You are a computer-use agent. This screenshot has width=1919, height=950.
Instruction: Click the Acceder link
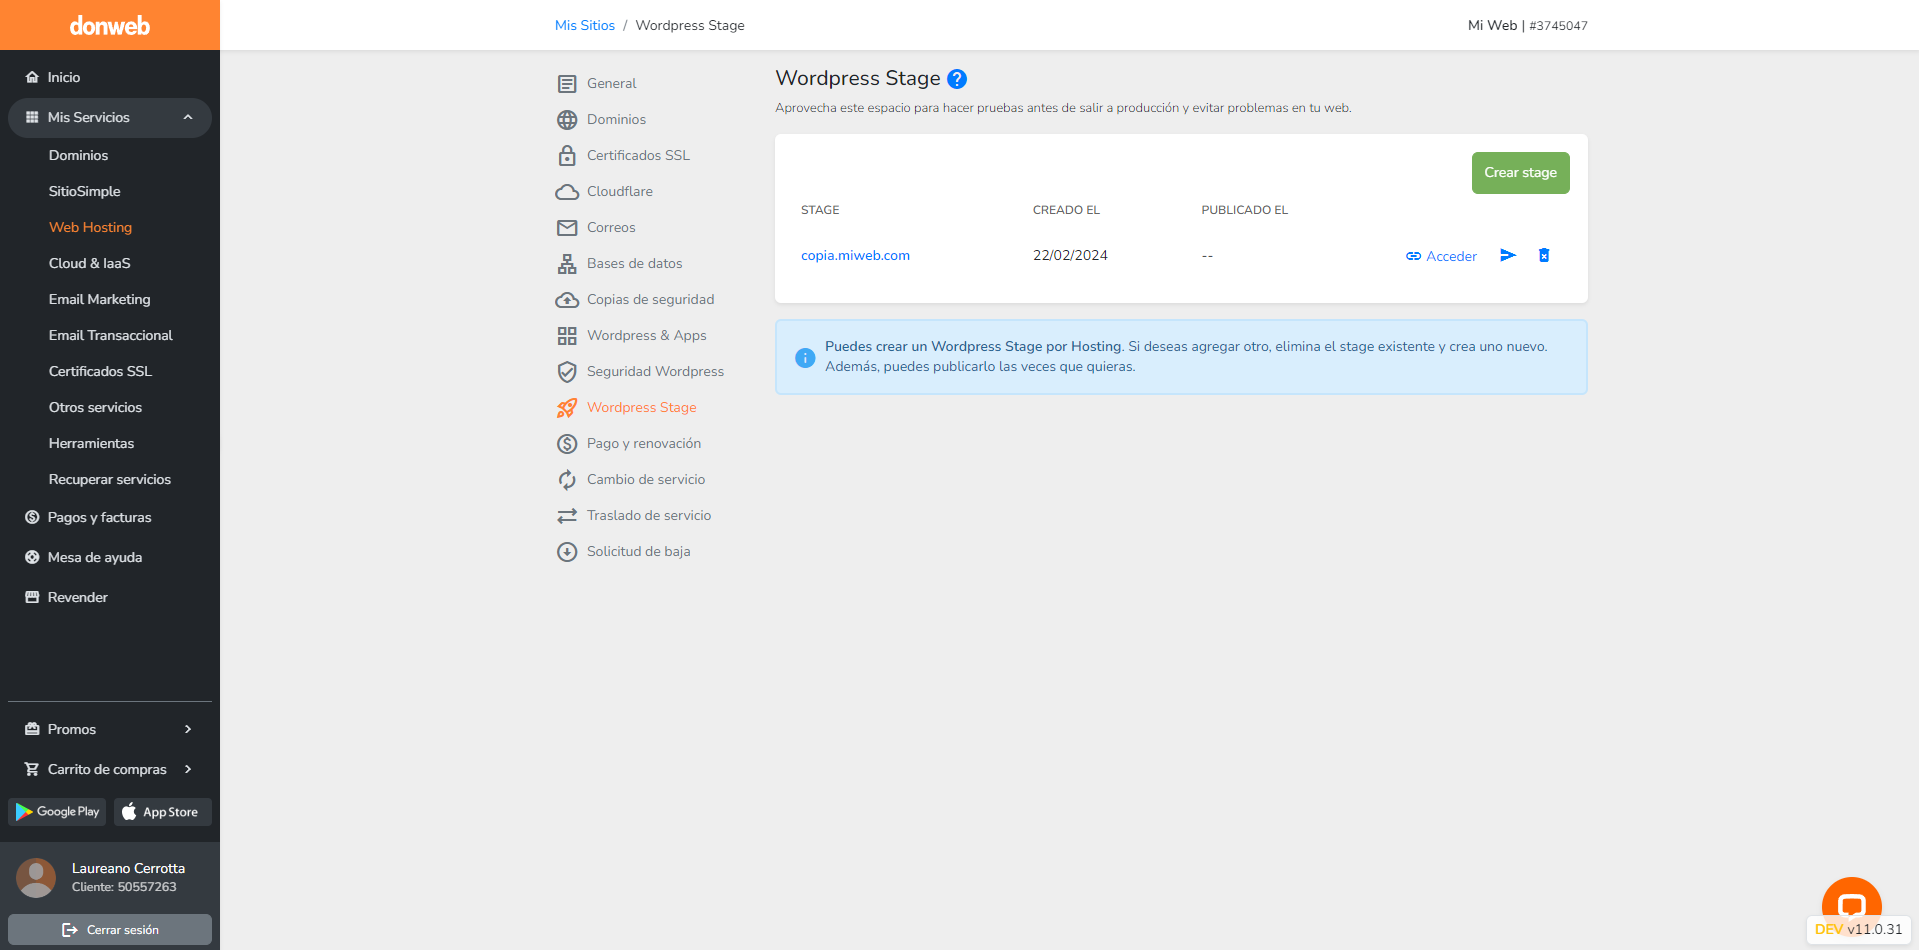pyautogui.click(x=1441, y=256)
